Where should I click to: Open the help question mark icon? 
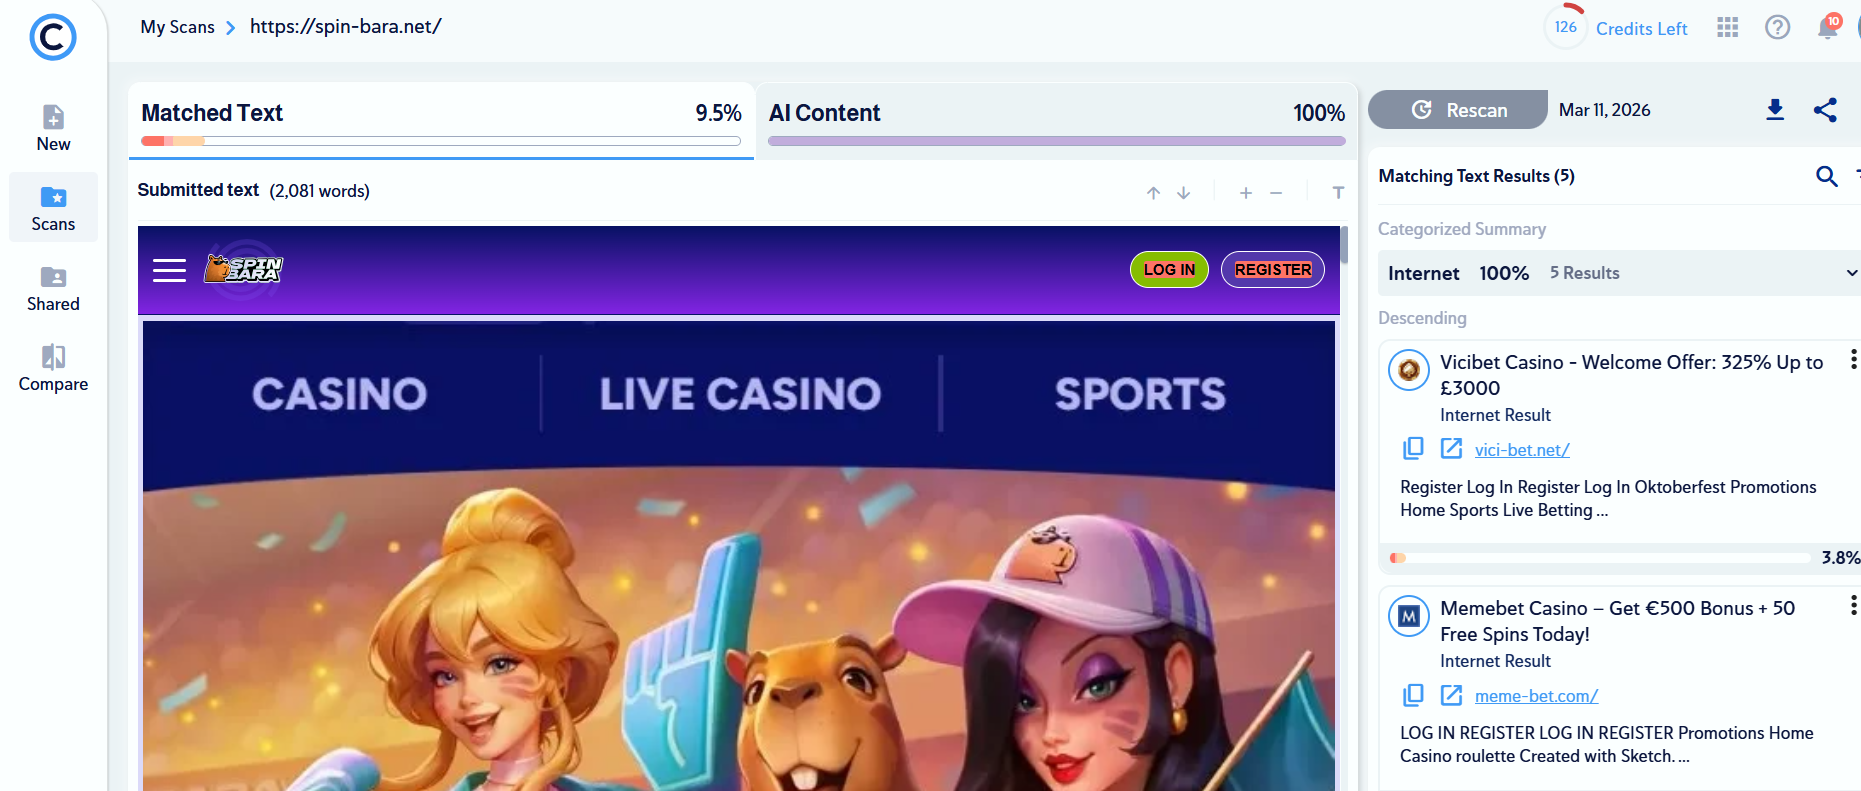click(x=1777, y=27)
